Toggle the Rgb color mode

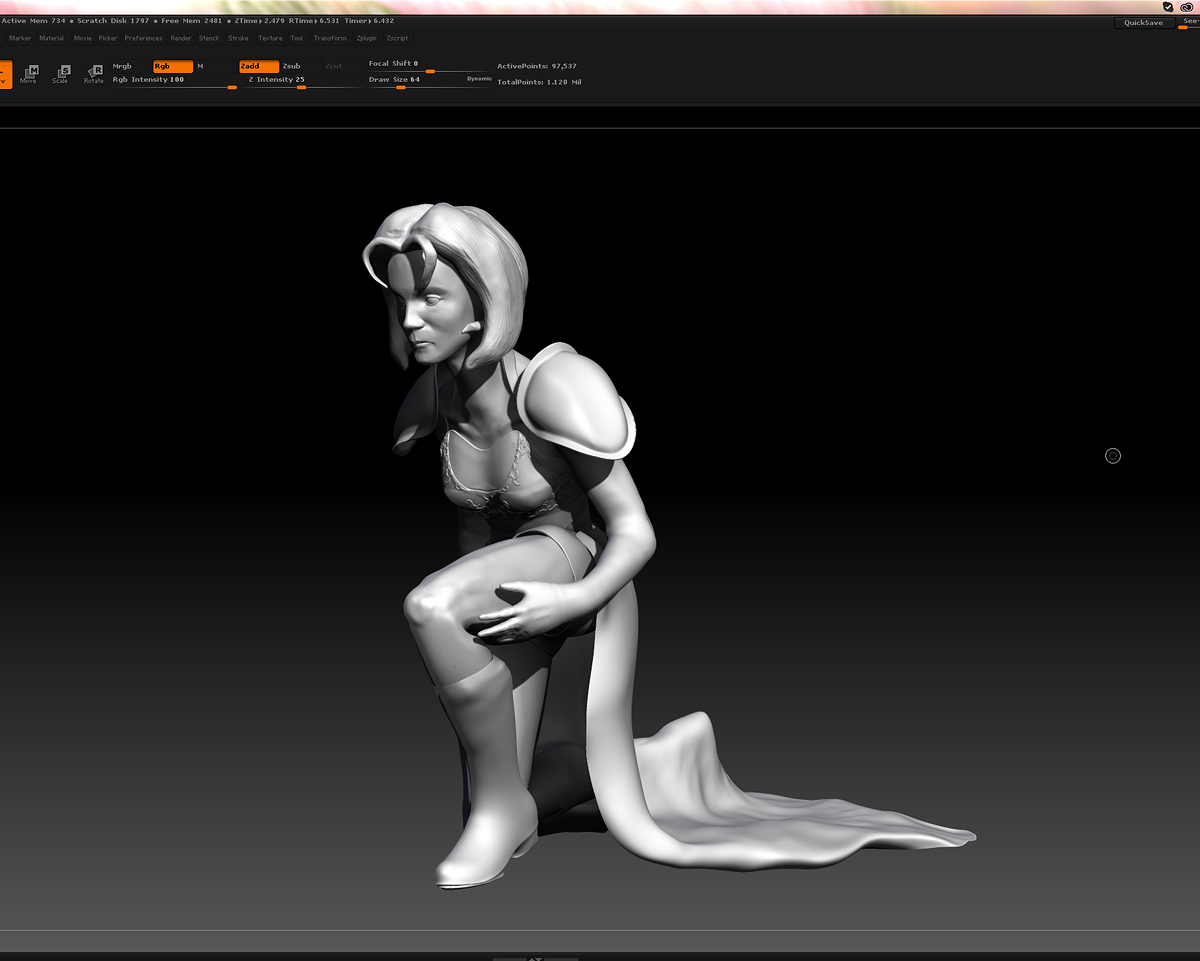click(172, 66)
